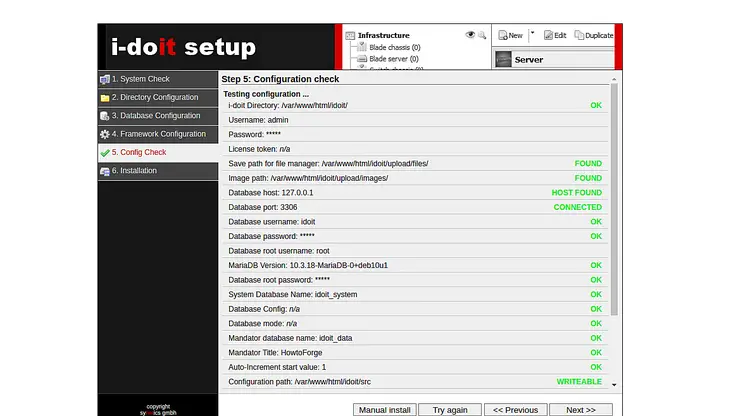Image resolution: width=750 pixels, height=416 pixels.
Task: Click 'Configuration path: /var/www/html/idoit/src' text
Action: pos(299,382)
